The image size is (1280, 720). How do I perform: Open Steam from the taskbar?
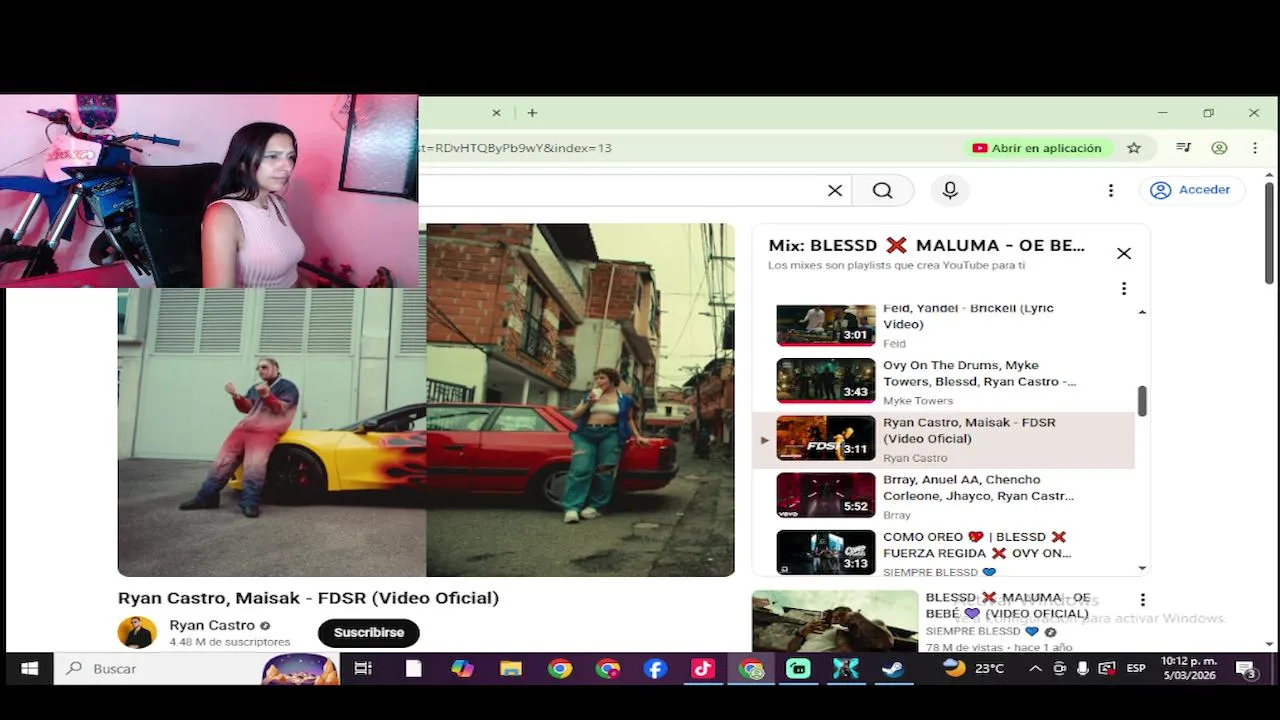(893, 668)
